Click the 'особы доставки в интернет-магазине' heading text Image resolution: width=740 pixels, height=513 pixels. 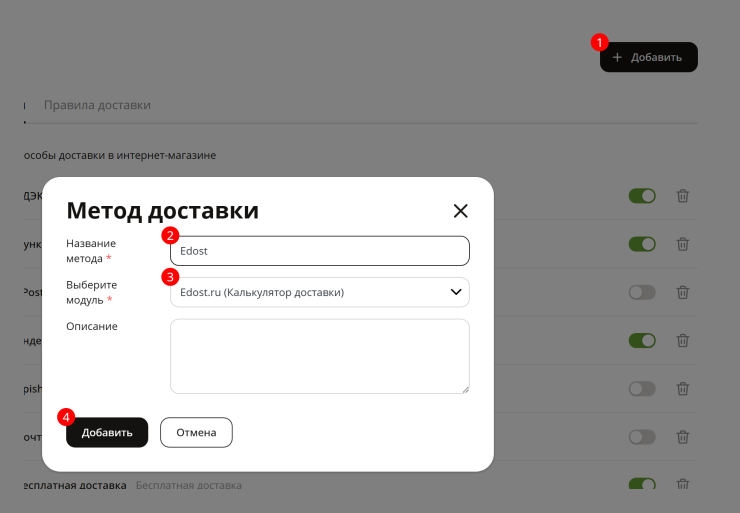tap(120, 155)
